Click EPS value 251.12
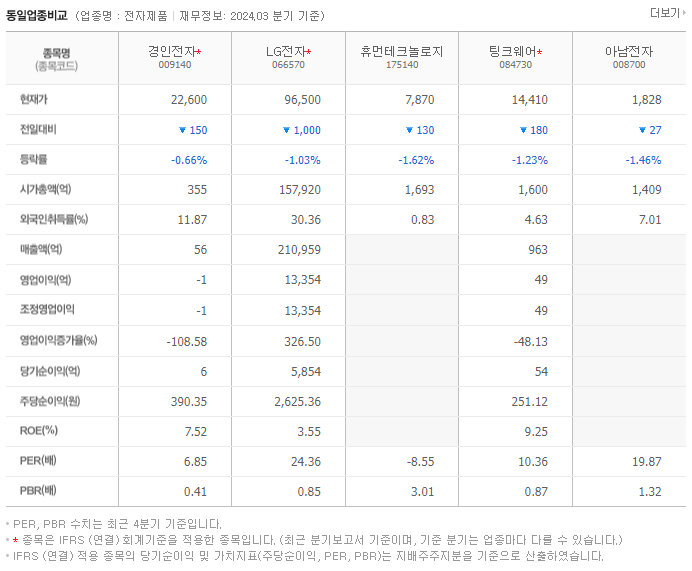The image size is (692, 571). [530, 402]
